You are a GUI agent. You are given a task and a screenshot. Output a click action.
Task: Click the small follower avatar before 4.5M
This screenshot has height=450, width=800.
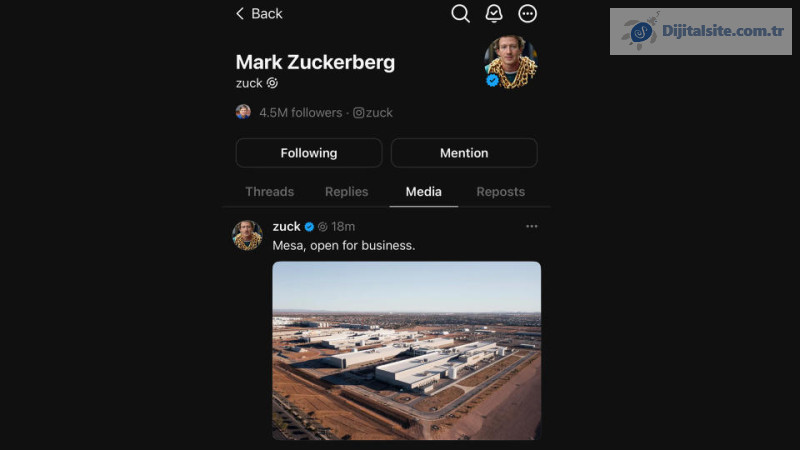click(243, 112)
